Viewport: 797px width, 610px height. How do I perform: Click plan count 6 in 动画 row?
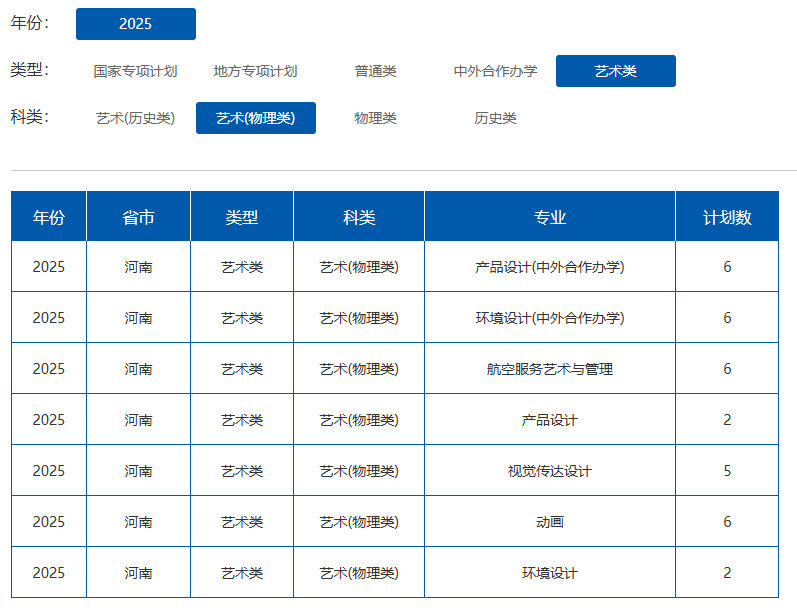[x=727, y=522]
